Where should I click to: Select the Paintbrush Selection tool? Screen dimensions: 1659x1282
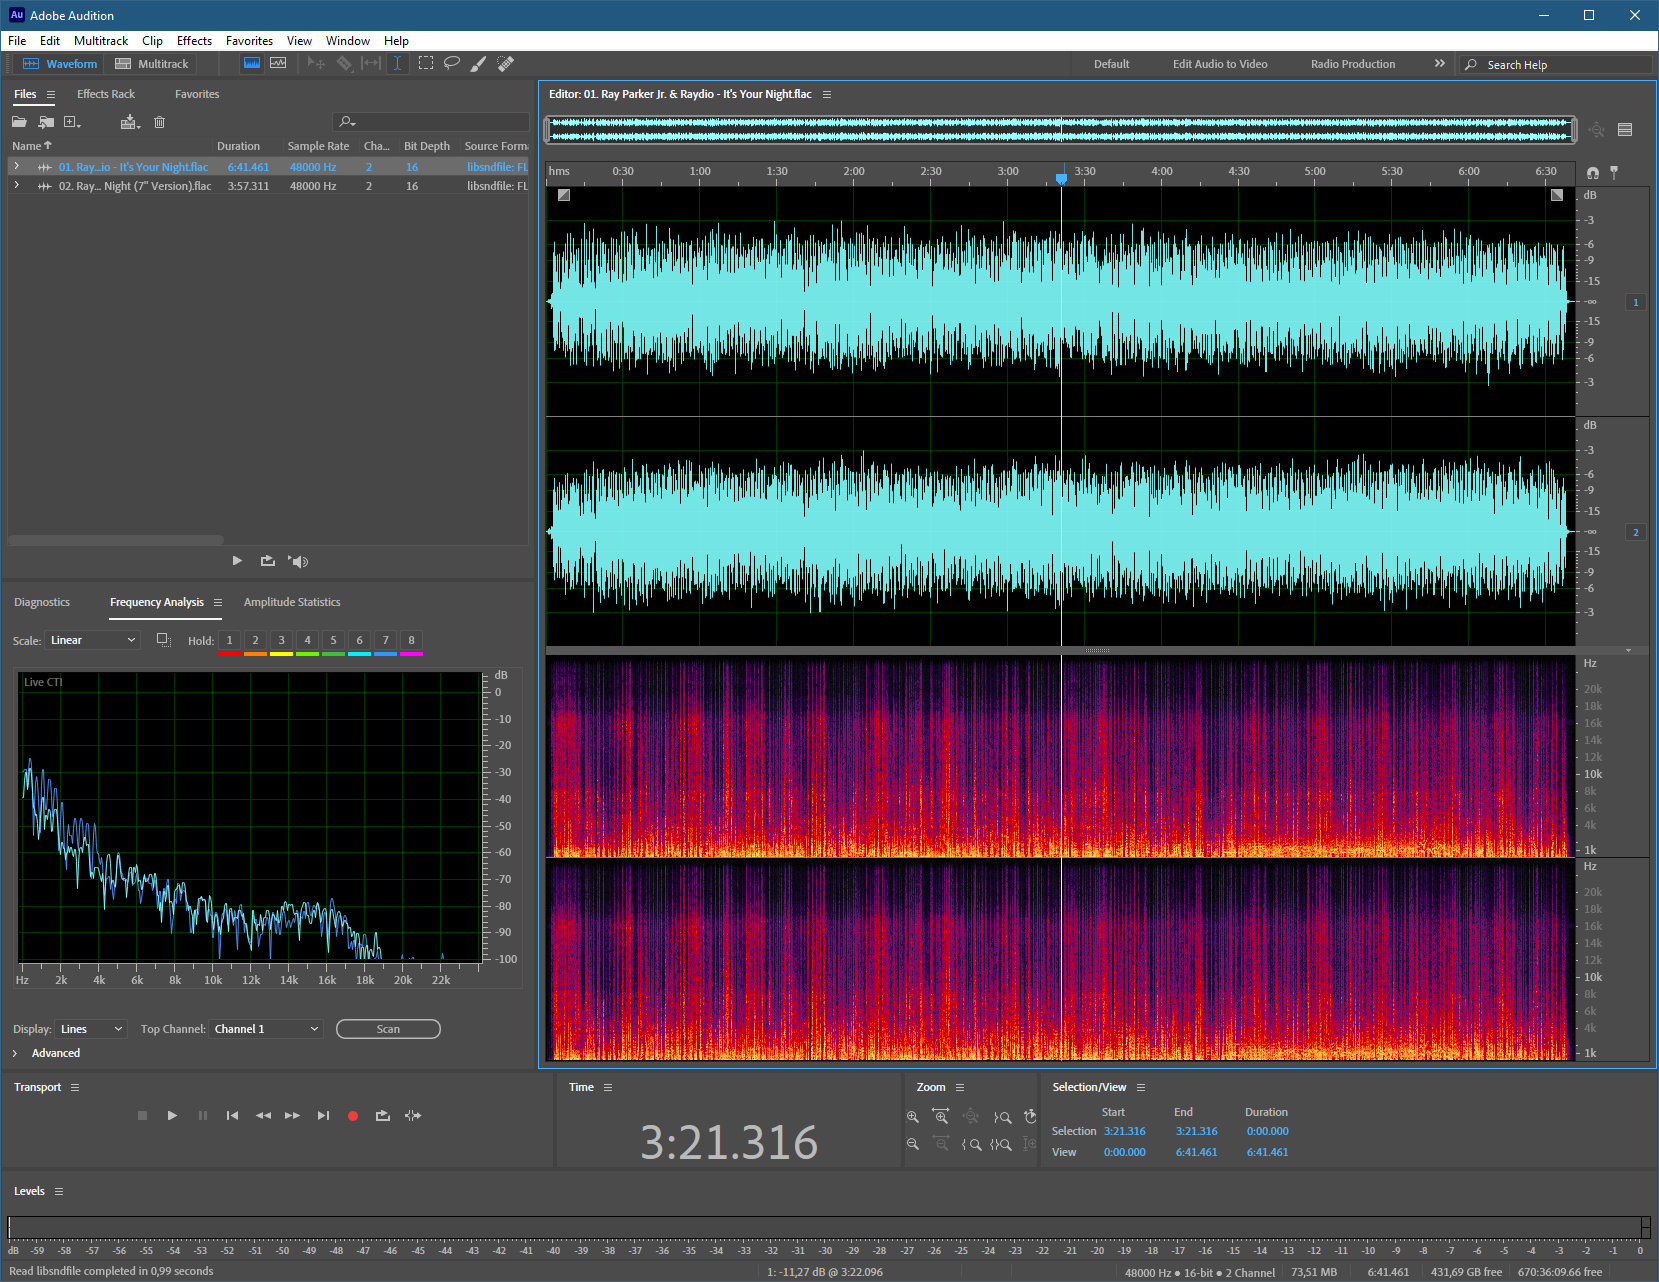point(479,63)
